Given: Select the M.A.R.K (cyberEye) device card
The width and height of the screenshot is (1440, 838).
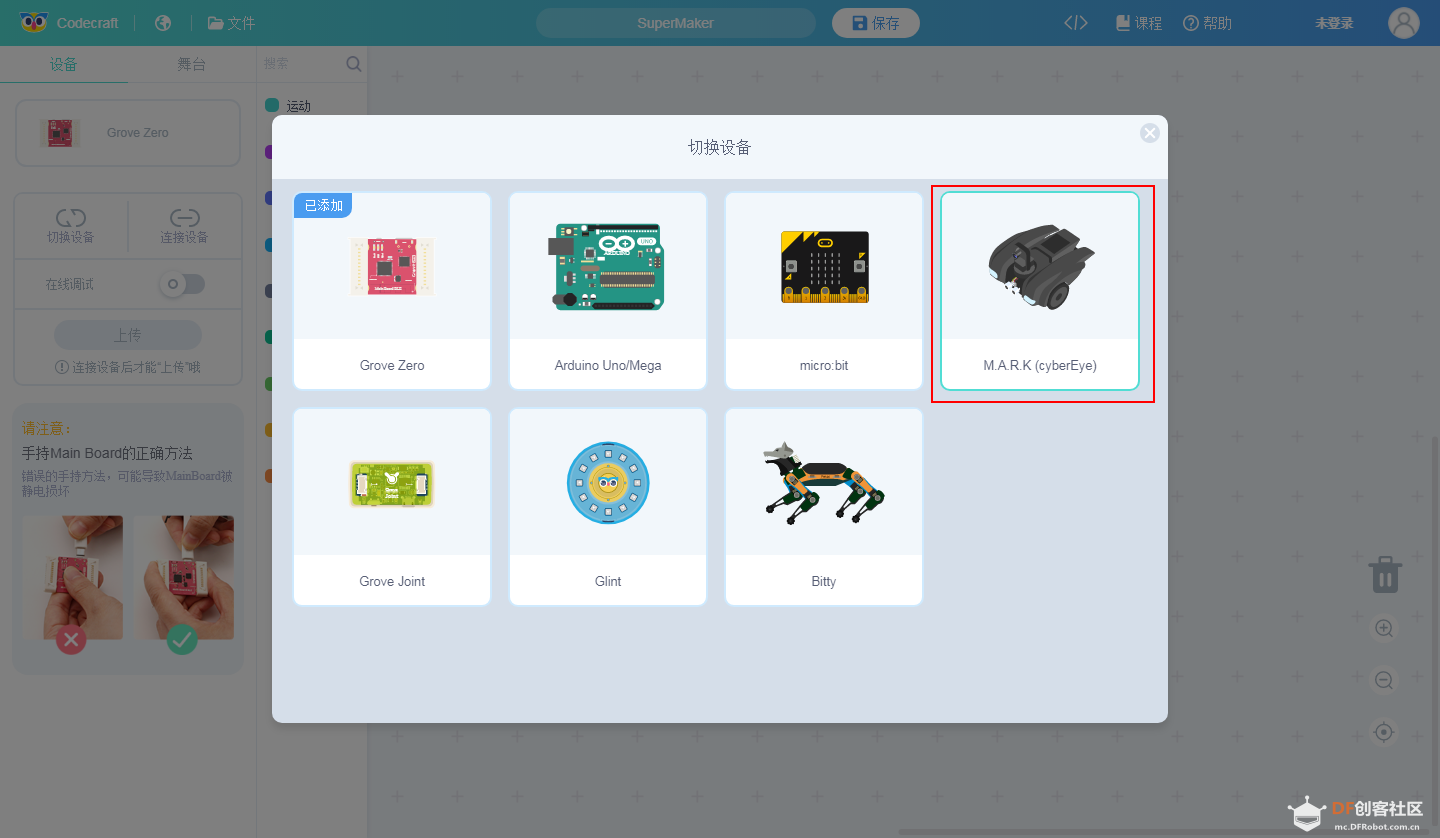Looking at the screenshot, I should [x=1040, y=291].
